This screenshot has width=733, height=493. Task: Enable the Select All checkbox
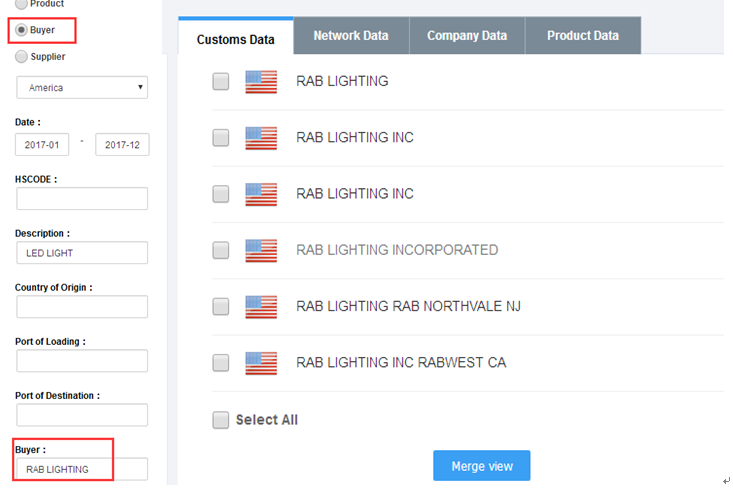click(221, 420)
